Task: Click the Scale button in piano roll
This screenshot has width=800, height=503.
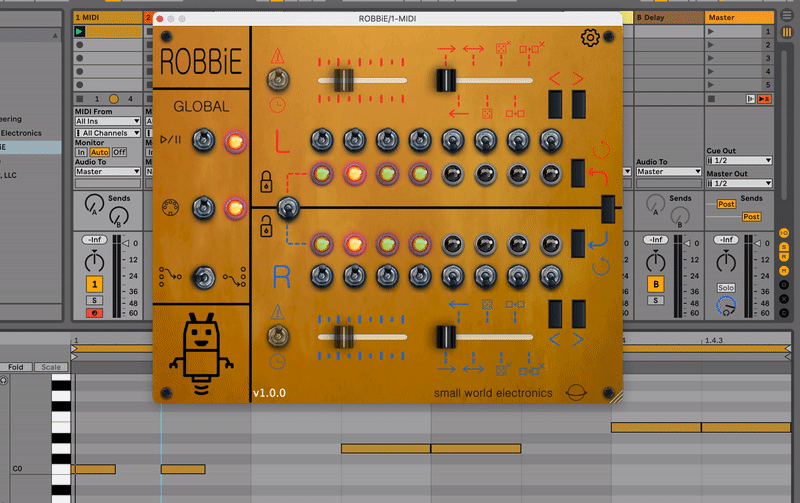Action: (x=51, y=367)
